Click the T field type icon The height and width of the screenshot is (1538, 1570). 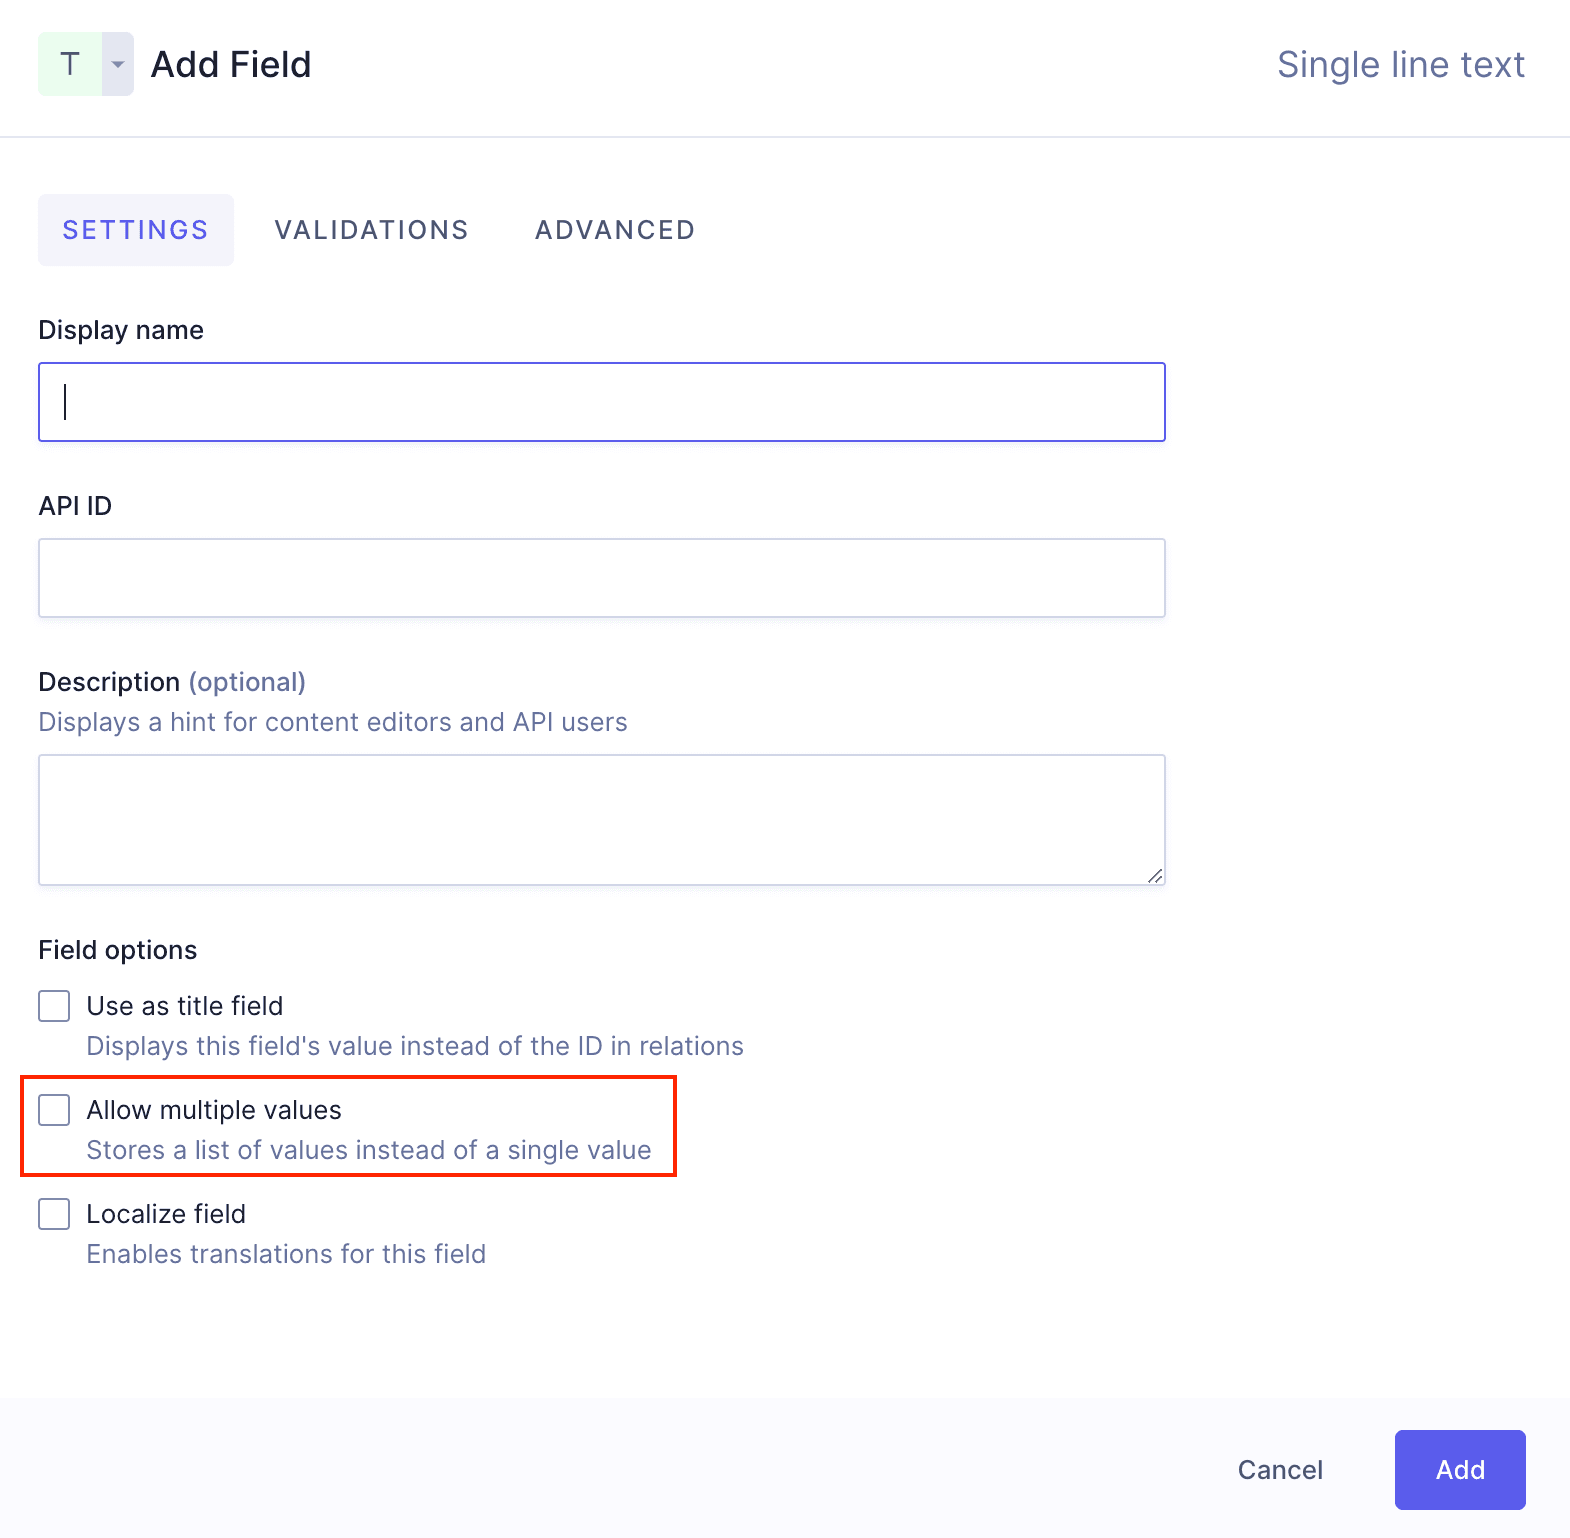(69, 63)
